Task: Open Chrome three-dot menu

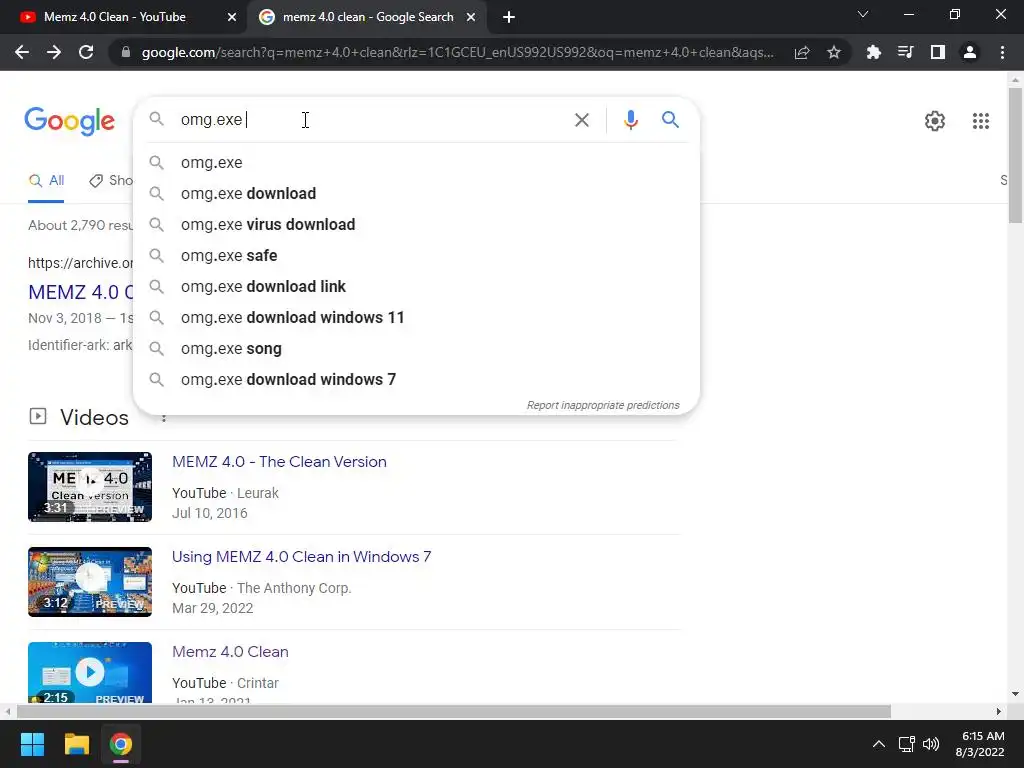Action: coord(1002,52)
